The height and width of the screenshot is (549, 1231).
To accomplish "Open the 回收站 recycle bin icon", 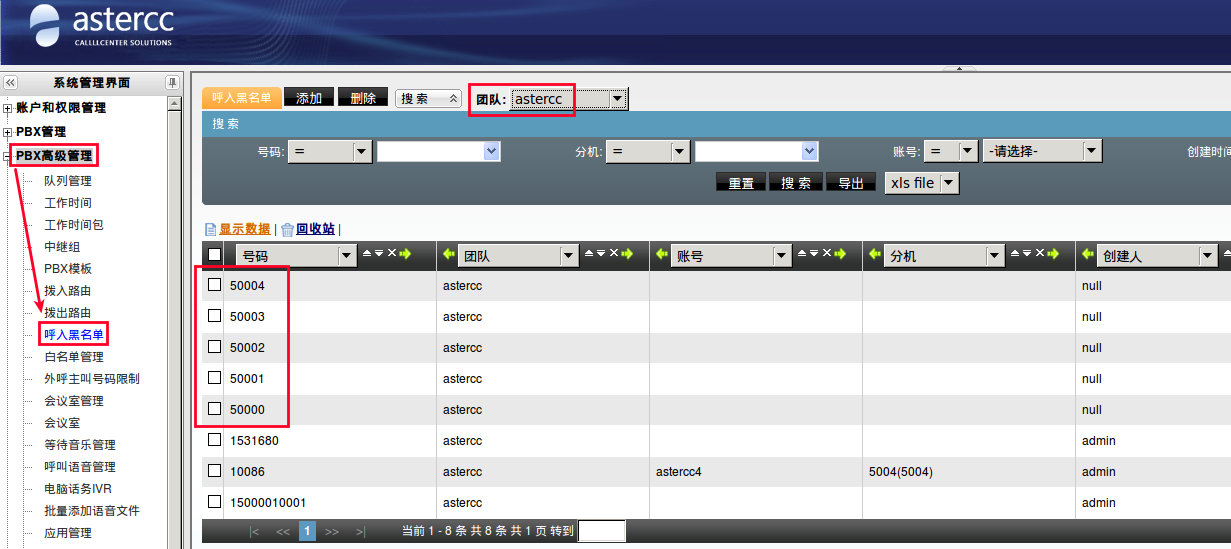I will coord(287,229).
